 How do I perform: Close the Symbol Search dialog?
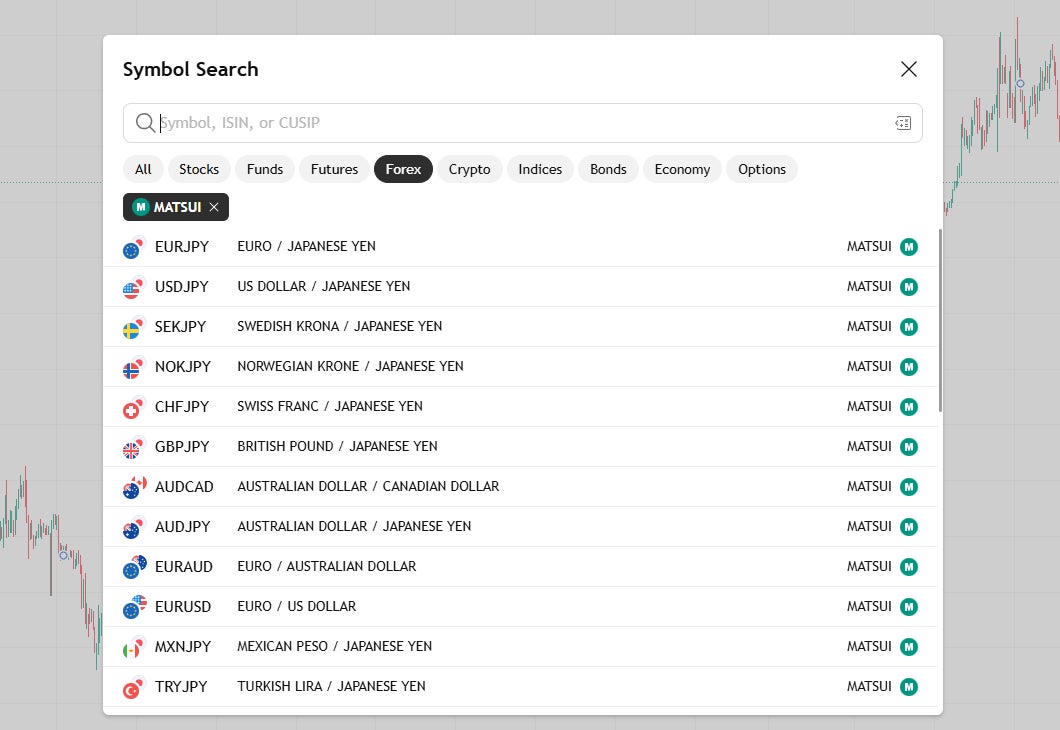pos(908,69)
